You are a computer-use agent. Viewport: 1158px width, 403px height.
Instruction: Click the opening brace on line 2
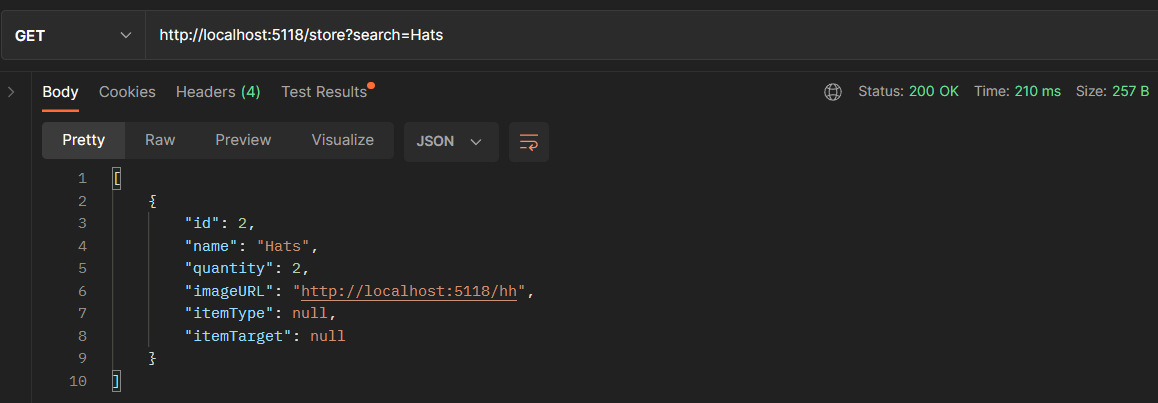coord(152,201)
